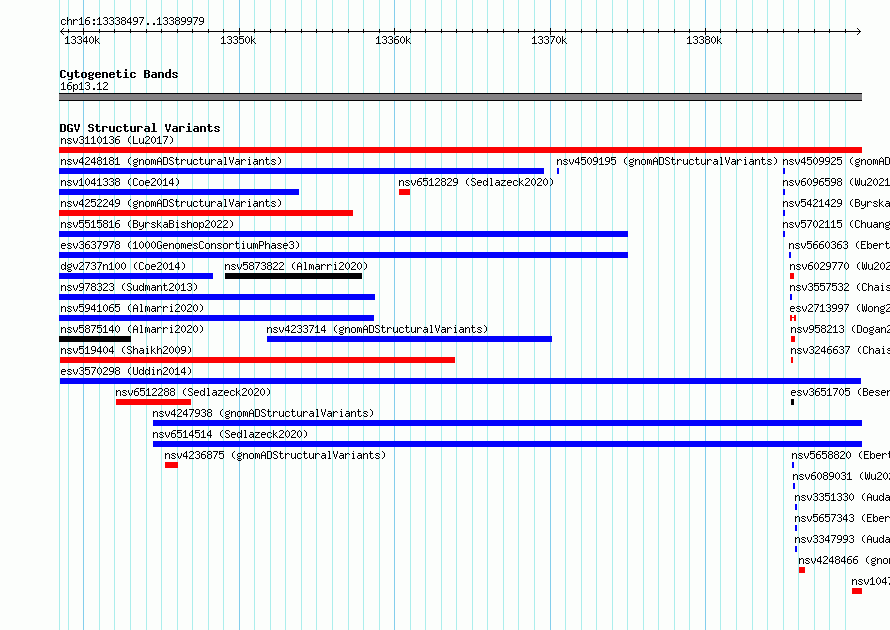Open nsv6512288 (Sedlazeck2020) label
Screen dimensions: 890x630
pyautogui.click(x=193, y=392)
